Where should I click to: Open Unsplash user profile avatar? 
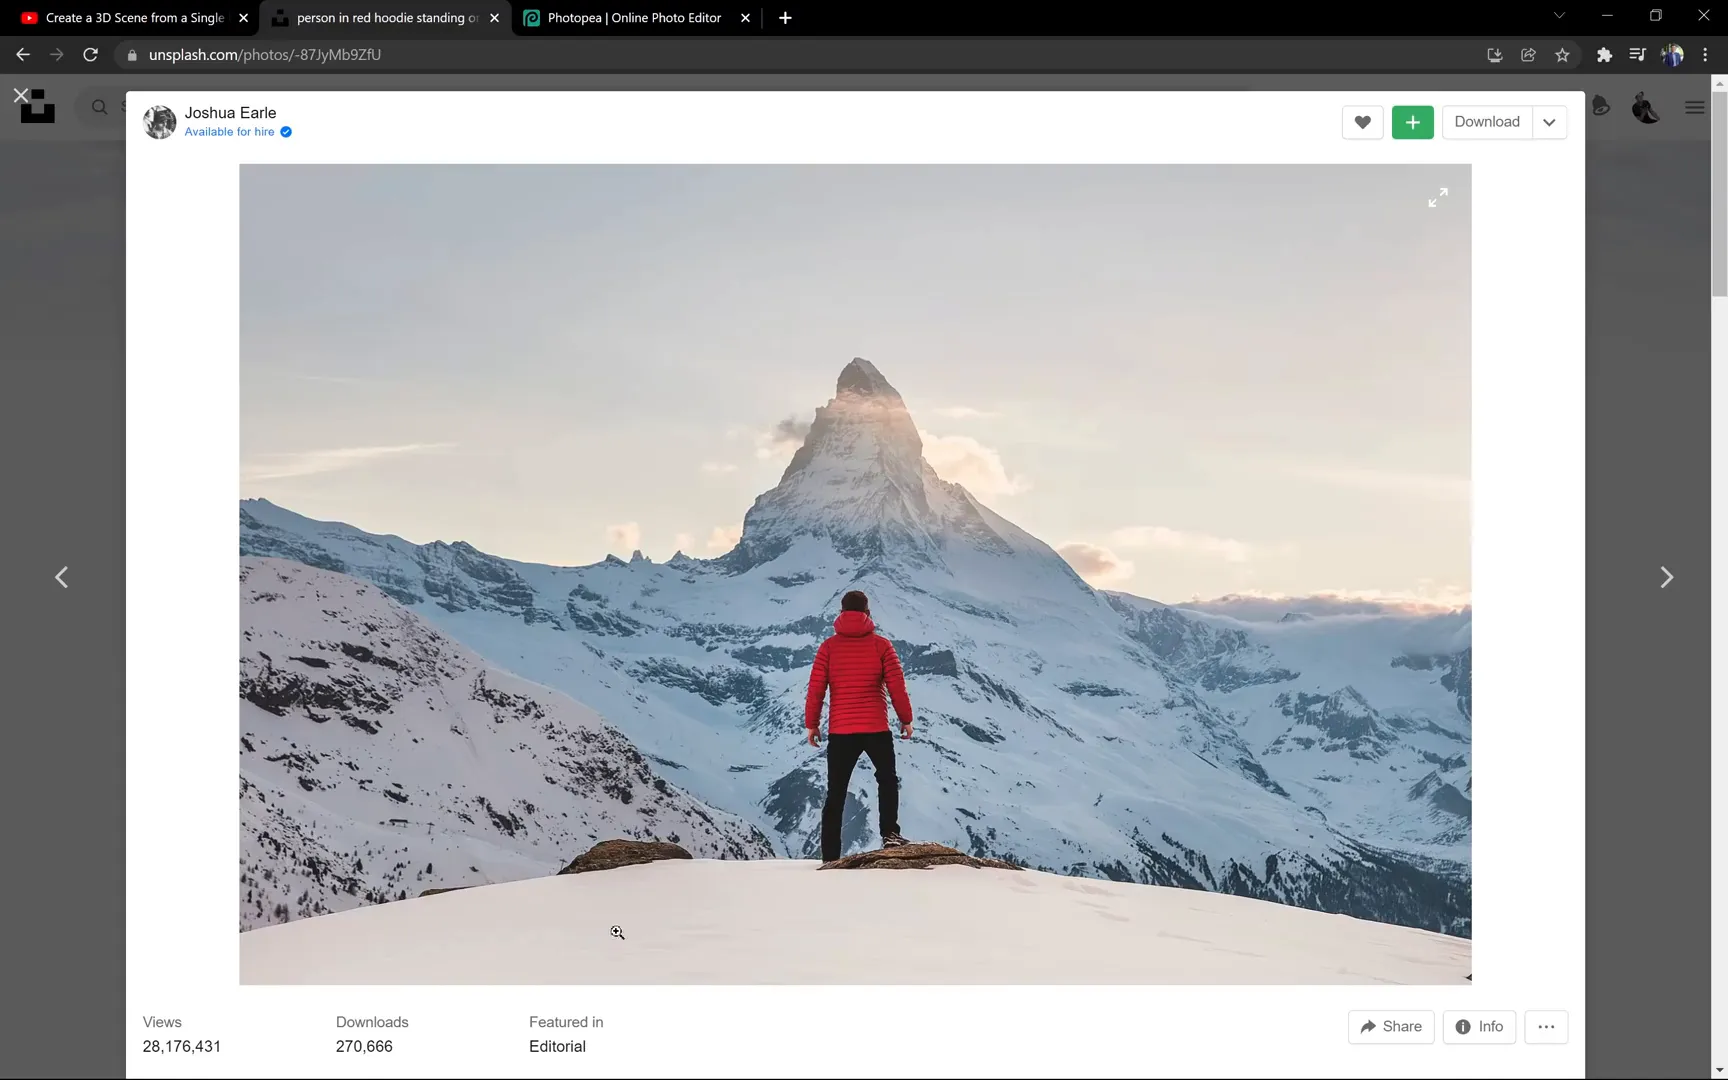click(x=1646, y=107)
